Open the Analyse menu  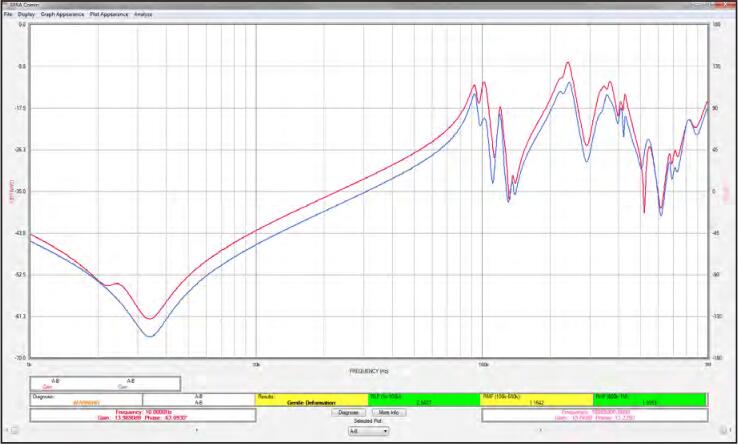[143, 14]
